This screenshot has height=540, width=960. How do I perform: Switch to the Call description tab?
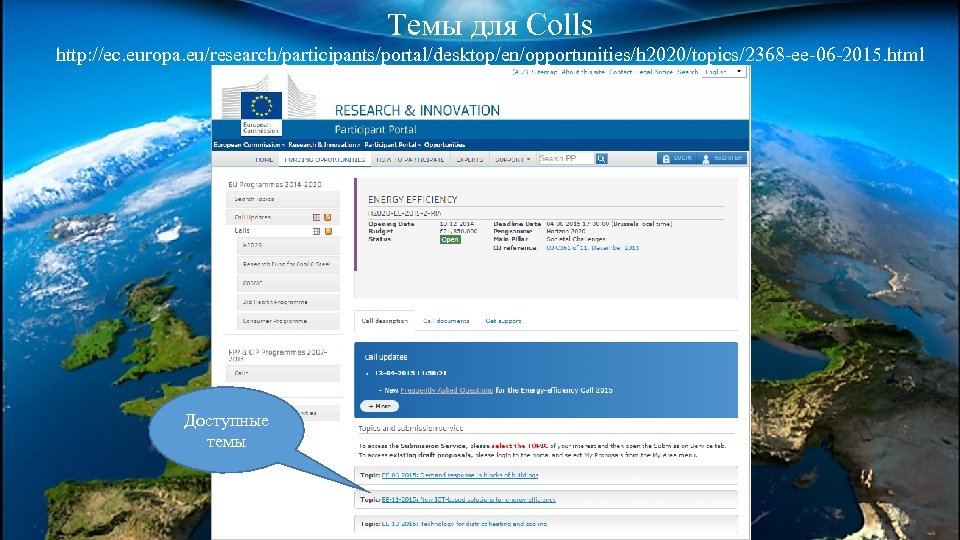click(x=384, y=321)
